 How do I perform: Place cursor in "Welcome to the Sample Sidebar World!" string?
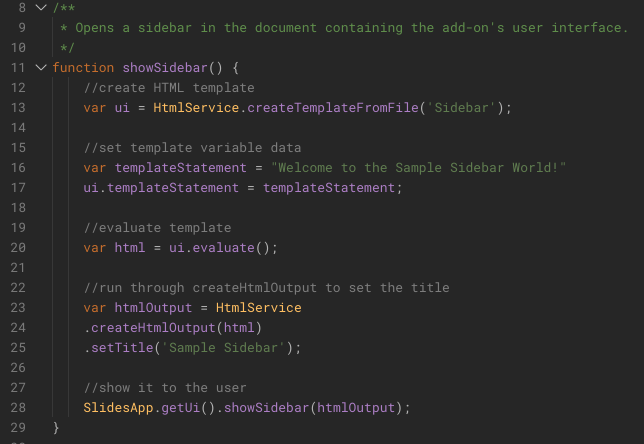tap(418, 168)
